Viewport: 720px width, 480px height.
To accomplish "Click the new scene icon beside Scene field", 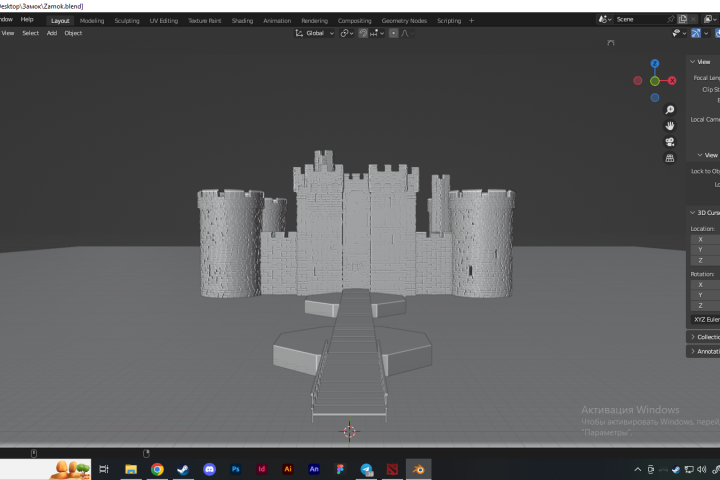I will click(683, 19).
